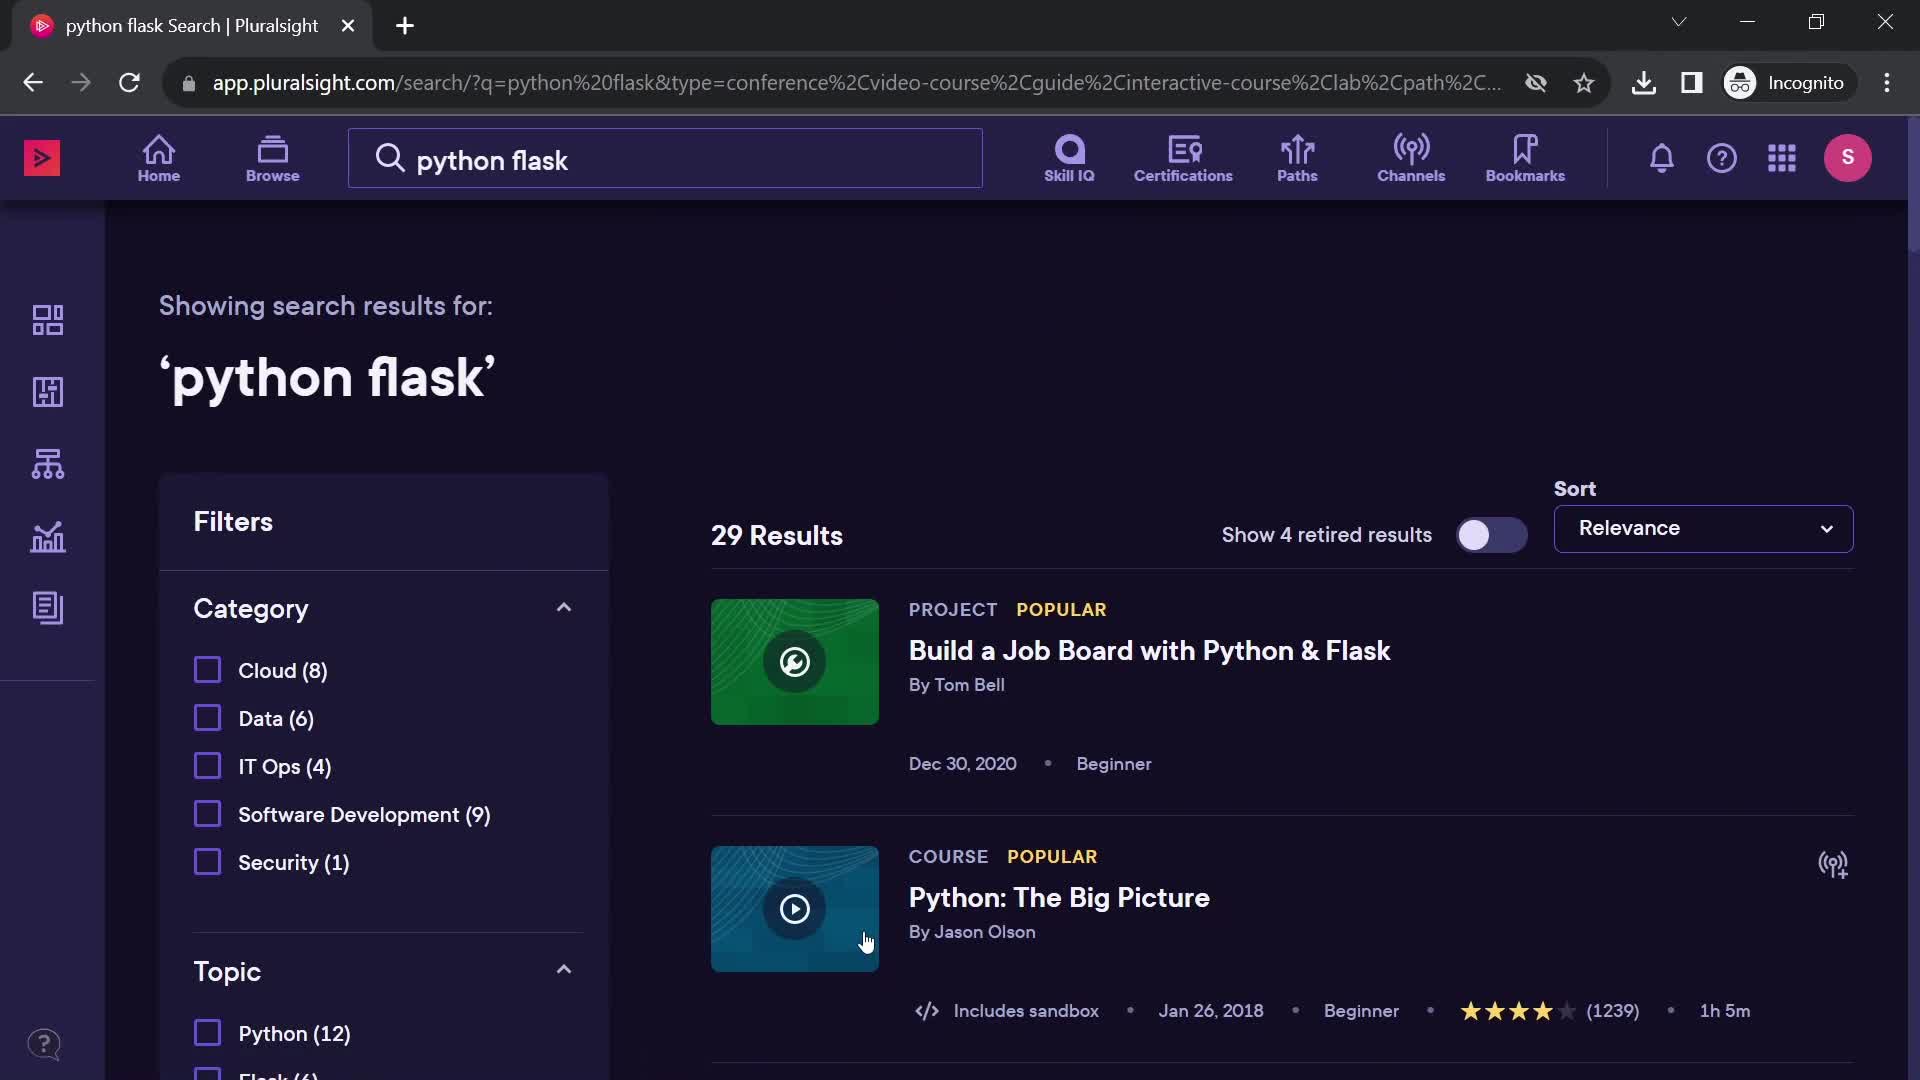
Task: Click Python The Big Picture course link
Action: click(1058, 895)
